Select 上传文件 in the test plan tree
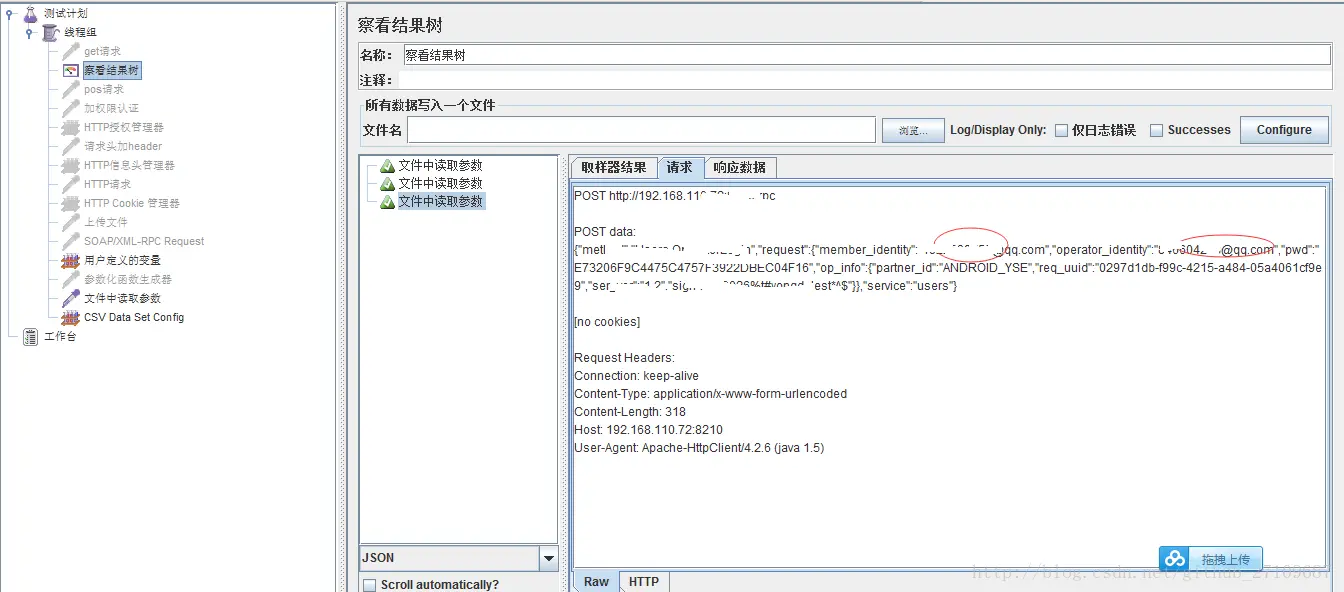The image size is (1344, 592). tap(106, 223)
